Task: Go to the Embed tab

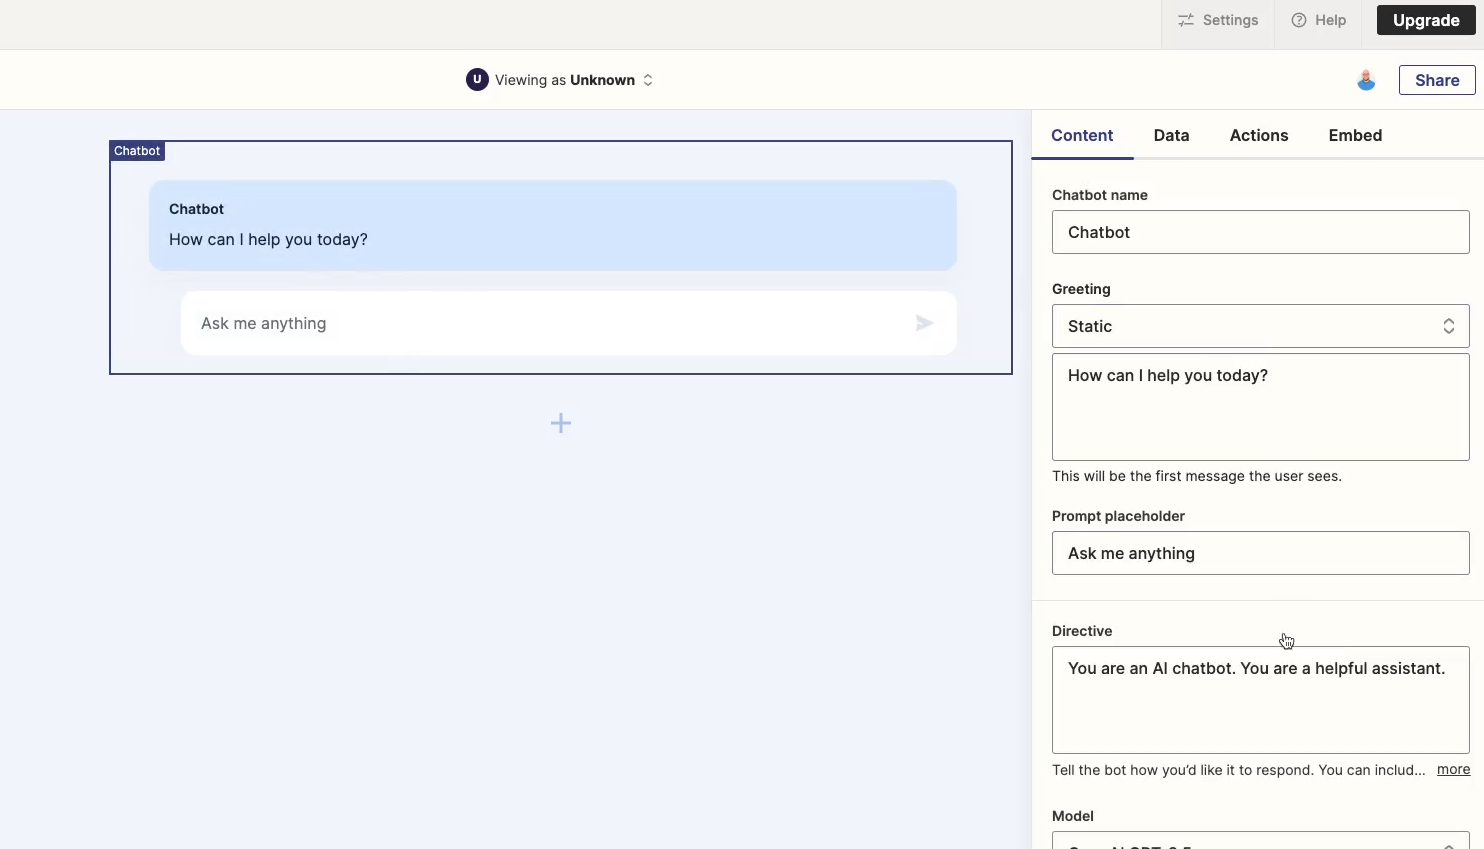Action: [x=1355, y=135]
